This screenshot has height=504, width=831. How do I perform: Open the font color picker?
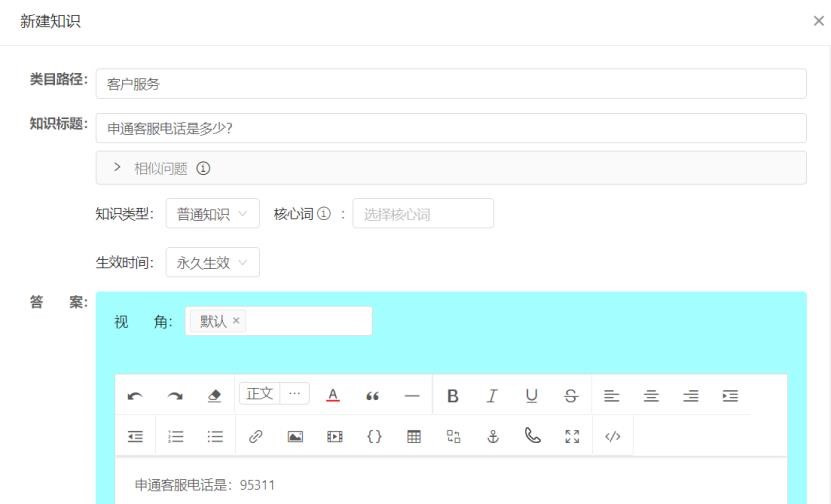333,395
